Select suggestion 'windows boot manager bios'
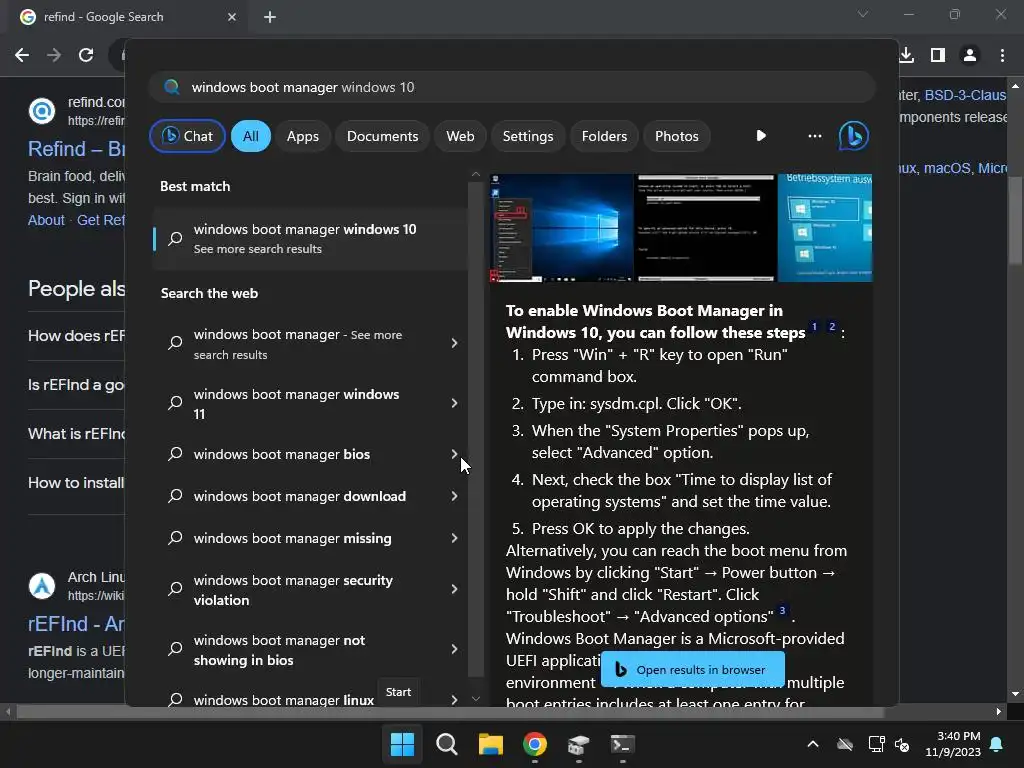1024x768 pixels. point(281,454)
